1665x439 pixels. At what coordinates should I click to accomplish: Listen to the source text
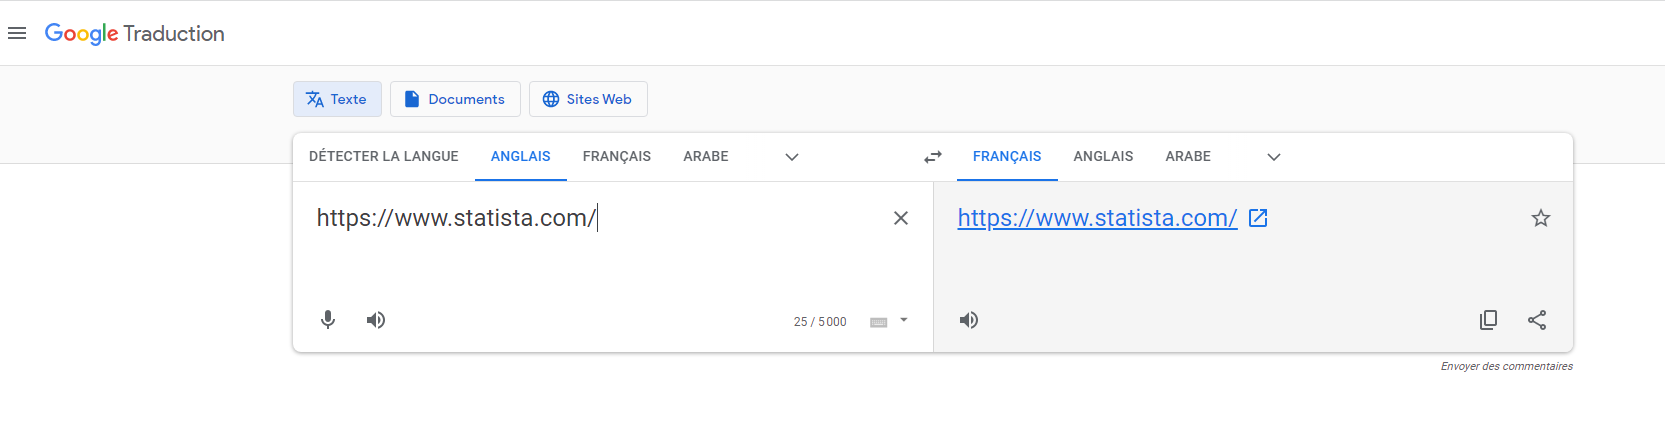(376, 320)
